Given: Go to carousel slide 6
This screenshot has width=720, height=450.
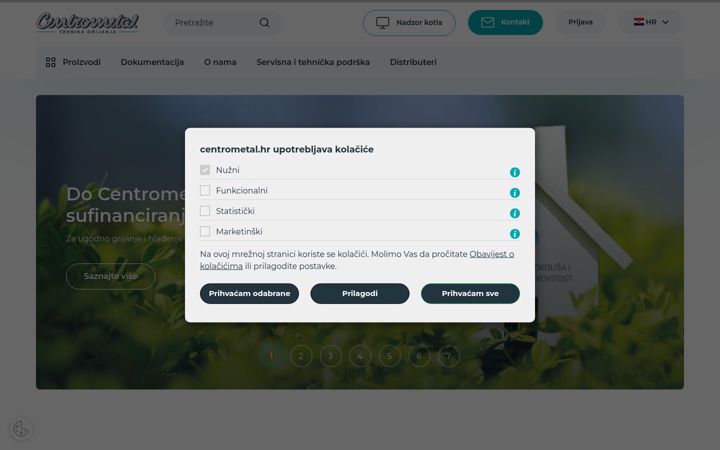Looking at the screenshot, I should [x=419, y=356].
